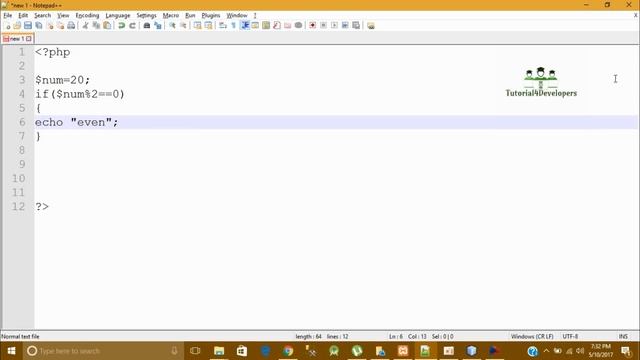Click 'length : 64' status bar entry
Viewport: 640px width, 360px height.
click(x=308, y=337)
